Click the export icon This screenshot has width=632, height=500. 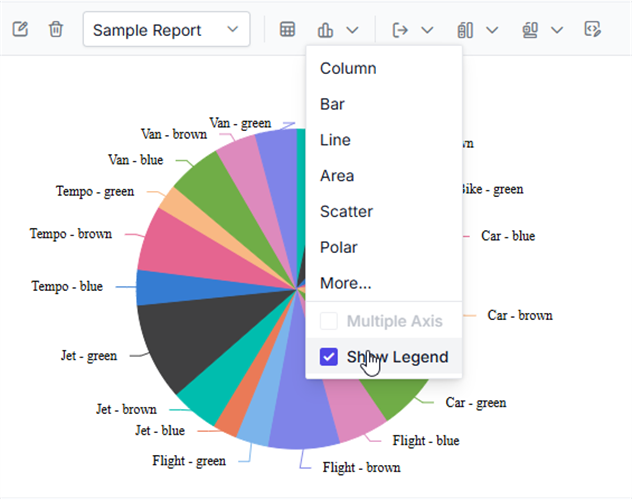pyautogui.click(x=400, y=30)
